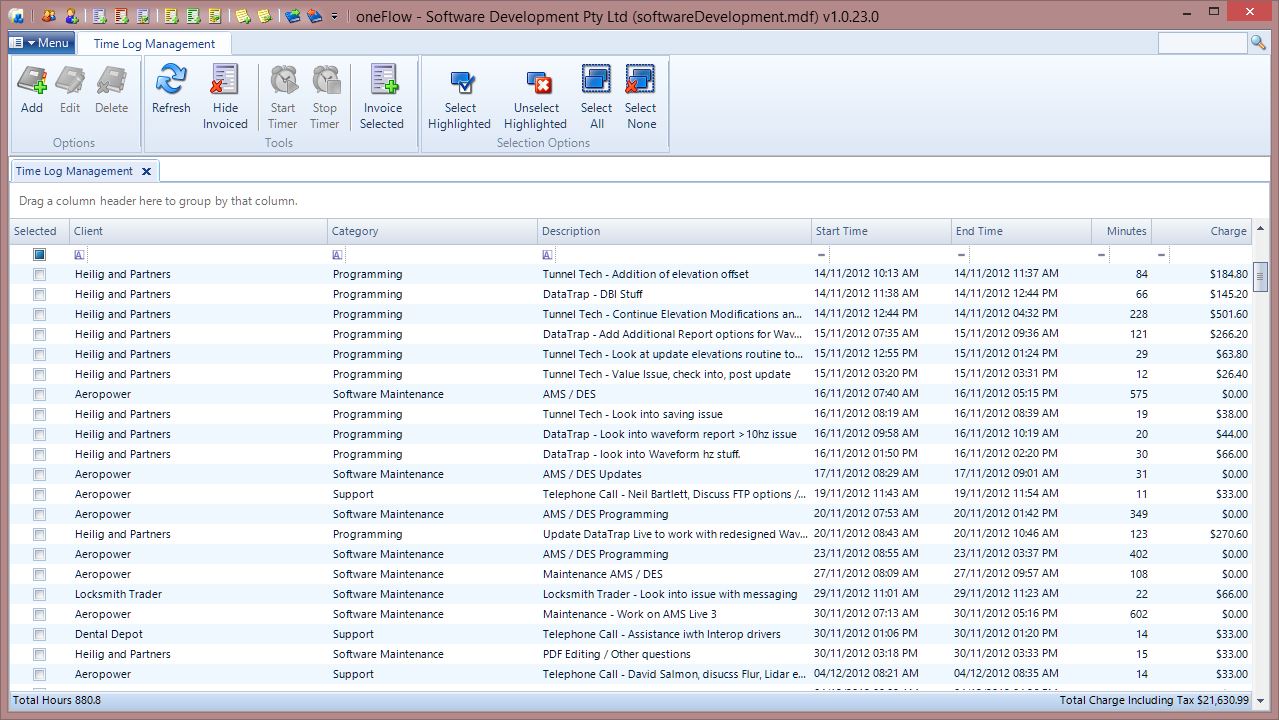
Task: Click the Select Highlighted icon
Action: tap(460, 80)
